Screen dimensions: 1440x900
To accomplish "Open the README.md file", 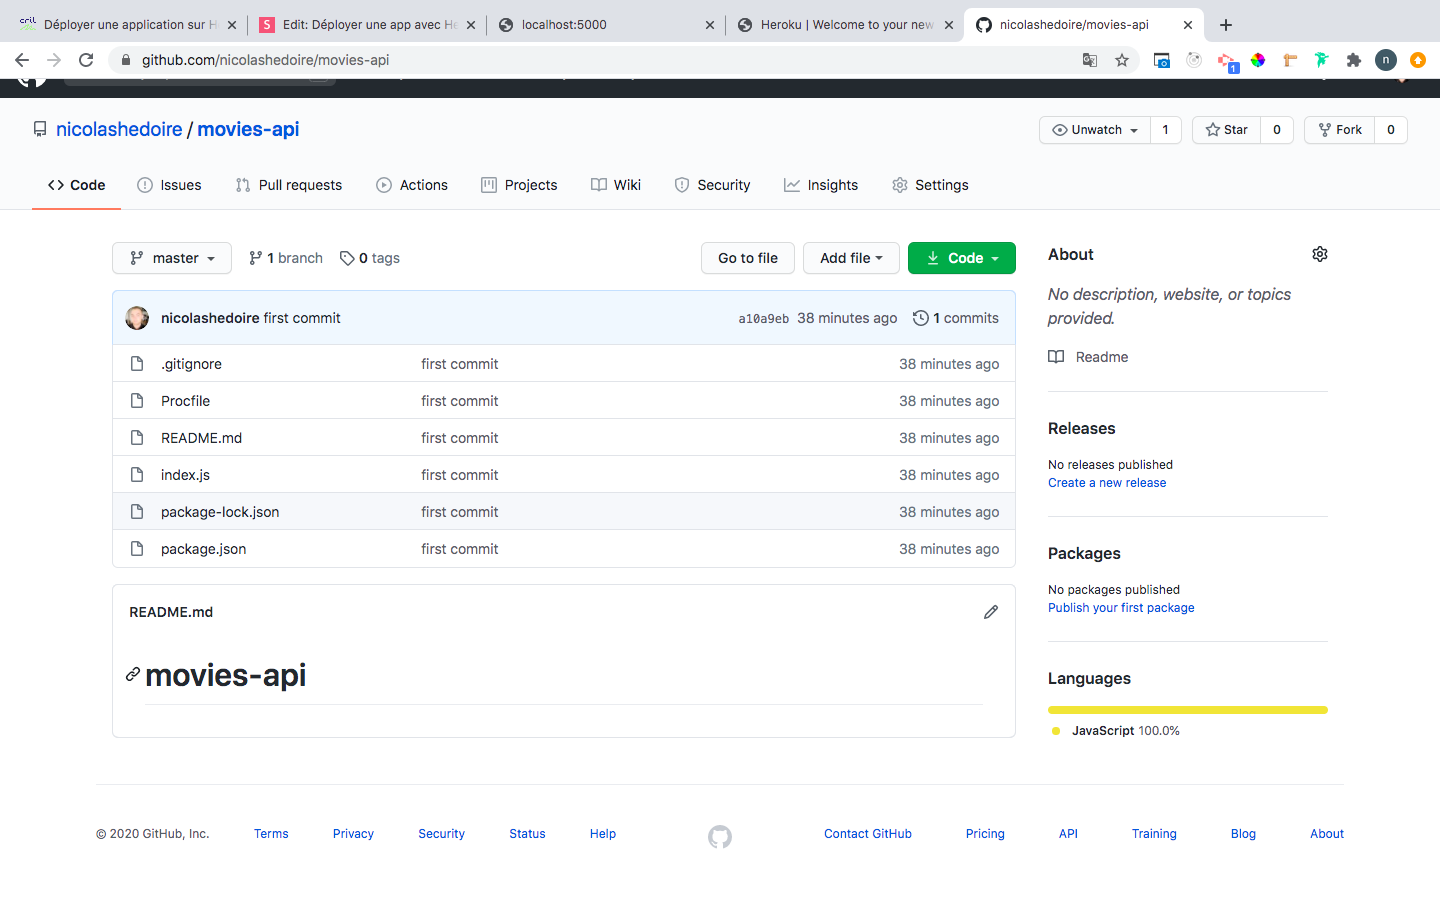I will click(x=201, y=438).
